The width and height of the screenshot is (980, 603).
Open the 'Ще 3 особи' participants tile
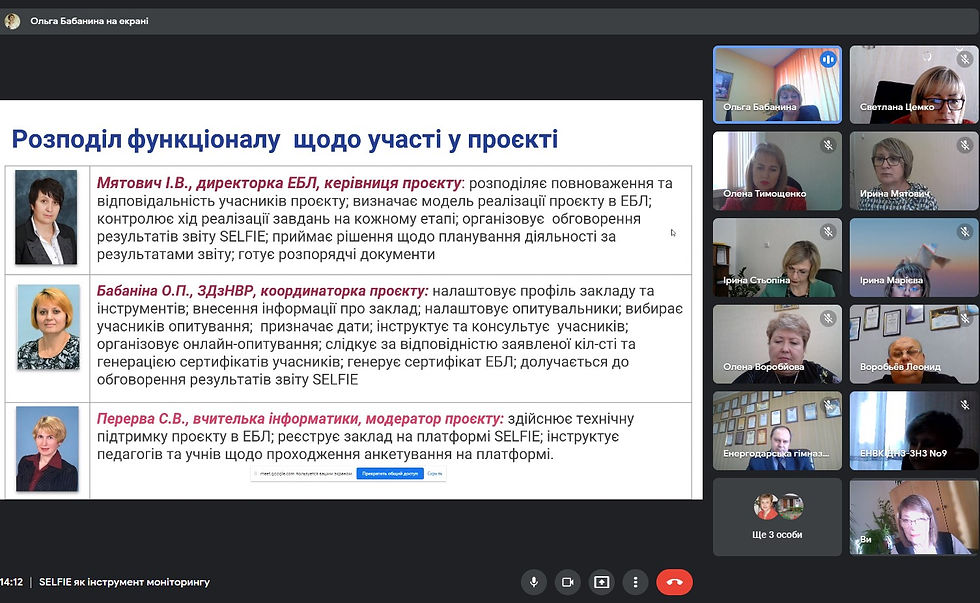pos(778,517)
